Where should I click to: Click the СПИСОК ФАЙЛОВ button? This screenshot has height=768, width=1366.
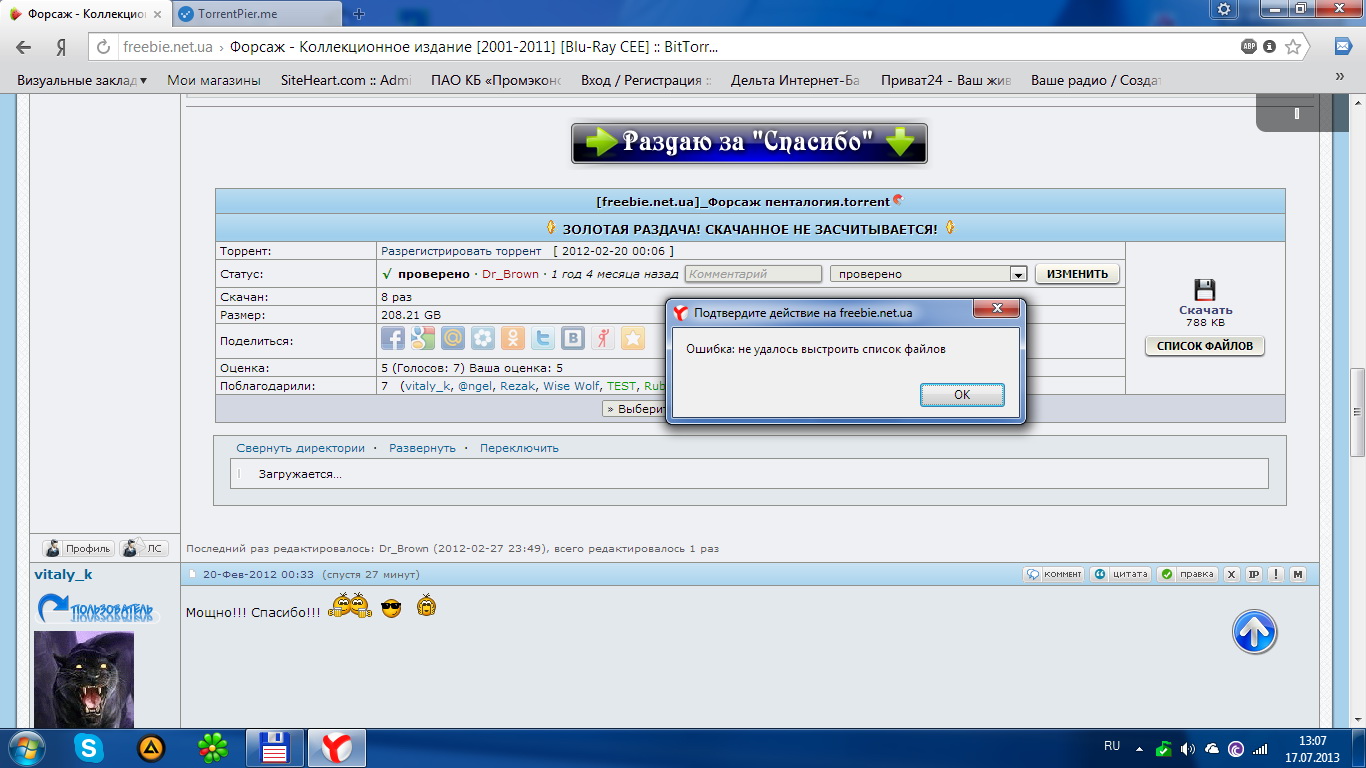1204,346
